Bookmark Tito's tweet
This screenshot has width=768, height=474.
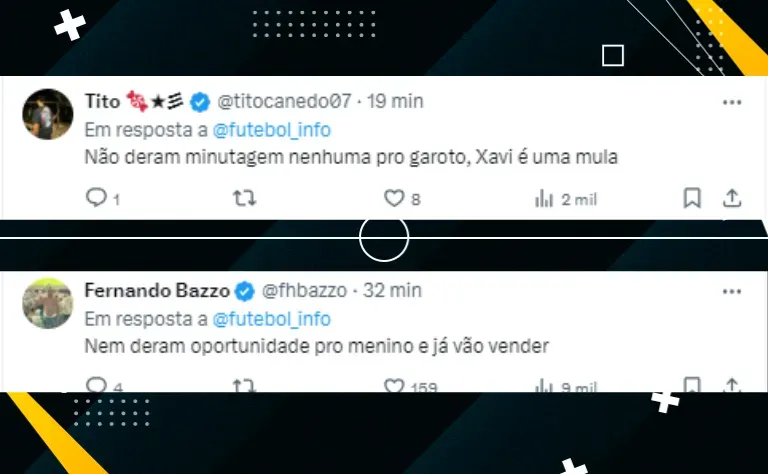click(x=692, y=198)
